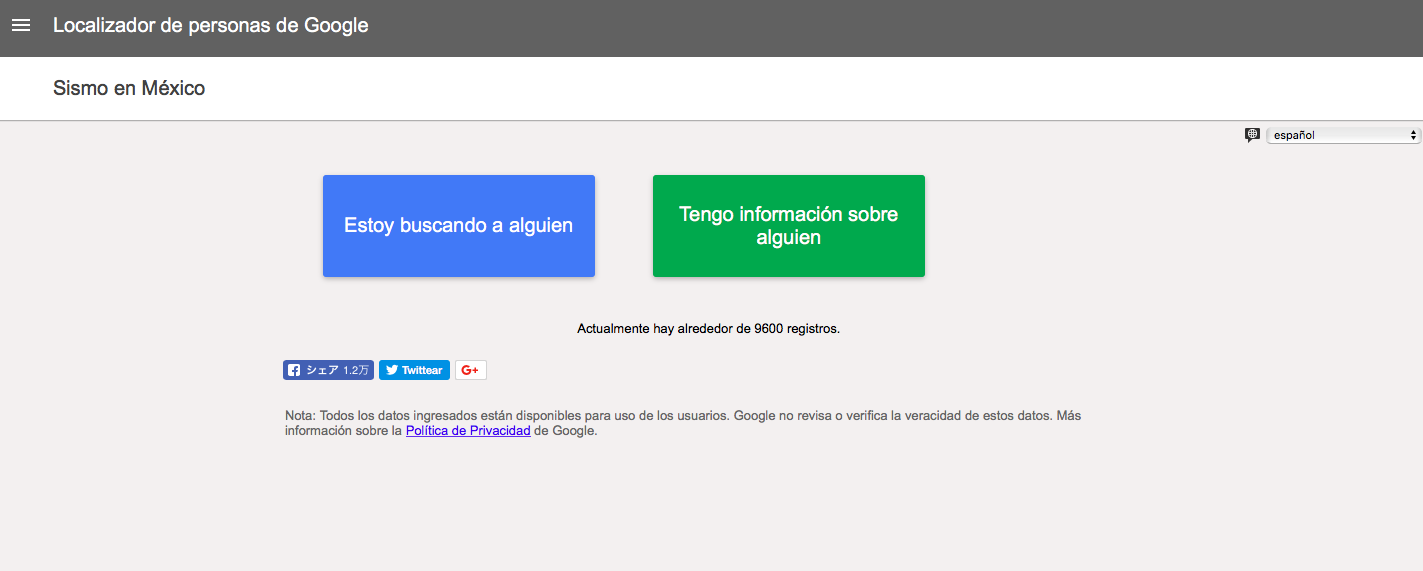Open the Política de Privacidad link
Screen dimensions: 1423x571
tap(468, 431)
